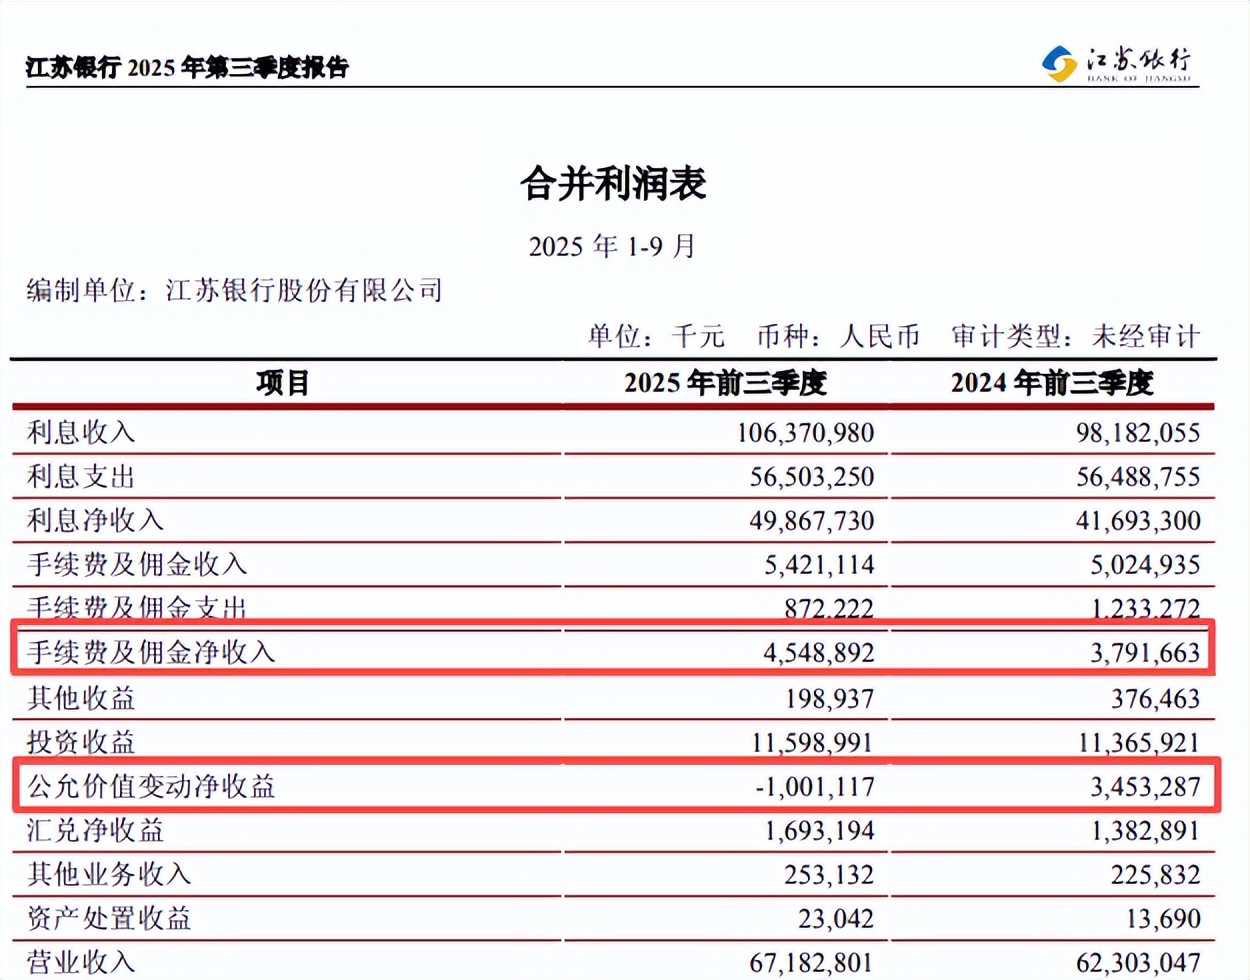Click 编制单位：江苏银行股份有限公司 line
Screen dimensions: 1250x980
[234, 291]
